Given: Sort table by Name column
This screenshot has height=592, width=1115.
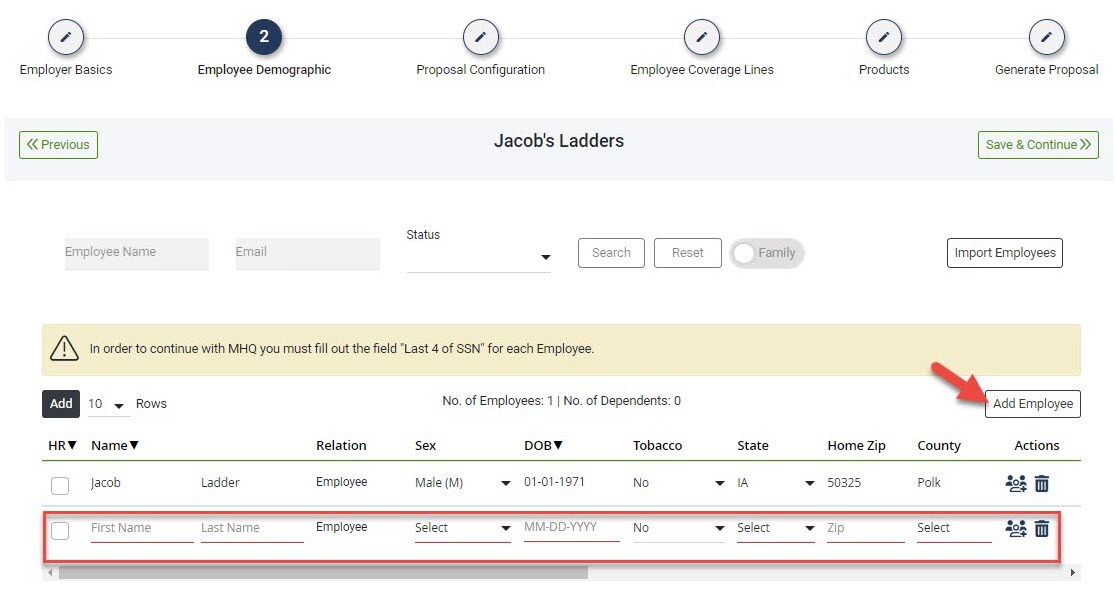Looking at the screenshot, I should 114,446.
